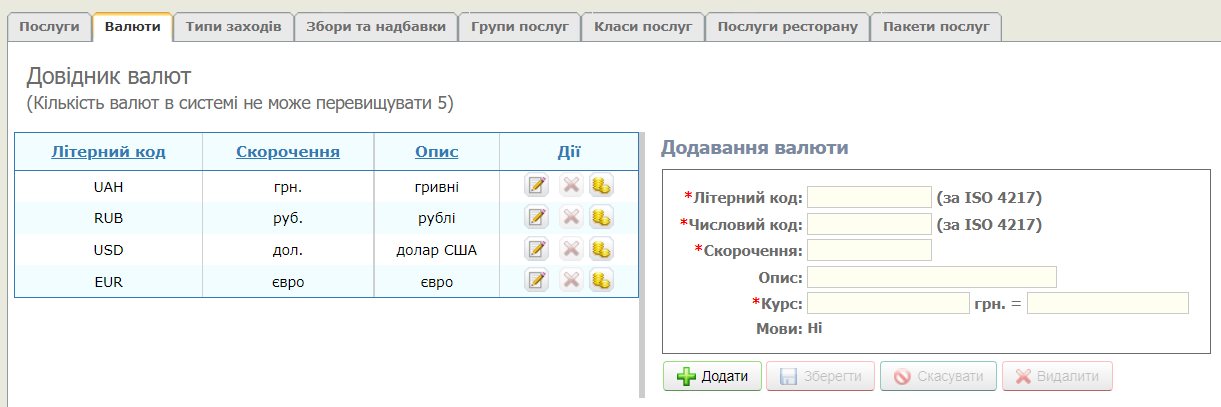Focus the Літерний код input field

tap(869, 197)
